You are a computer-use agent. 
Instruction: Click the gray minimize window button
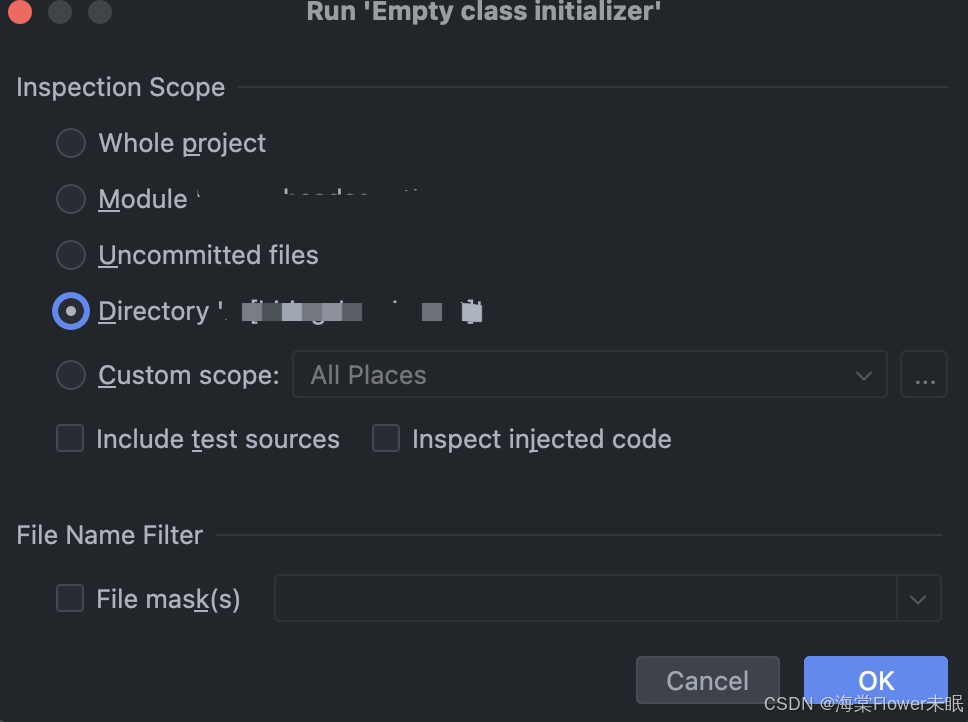tap(60, 12)
